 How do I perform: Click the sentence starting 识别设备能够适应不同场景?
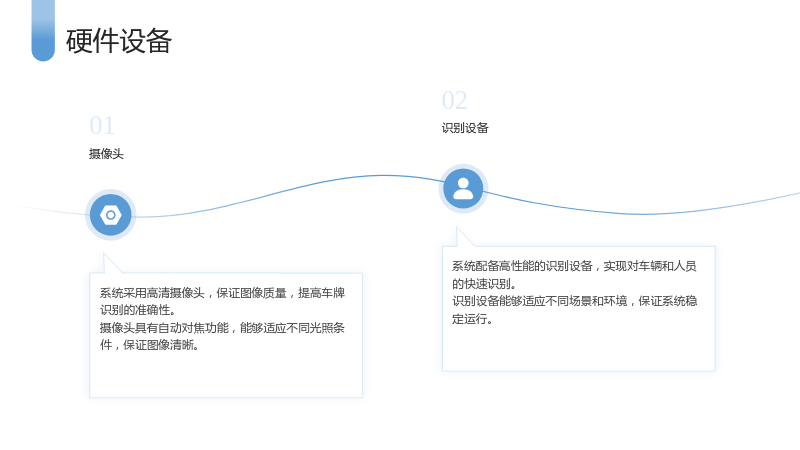click(574, 310)
